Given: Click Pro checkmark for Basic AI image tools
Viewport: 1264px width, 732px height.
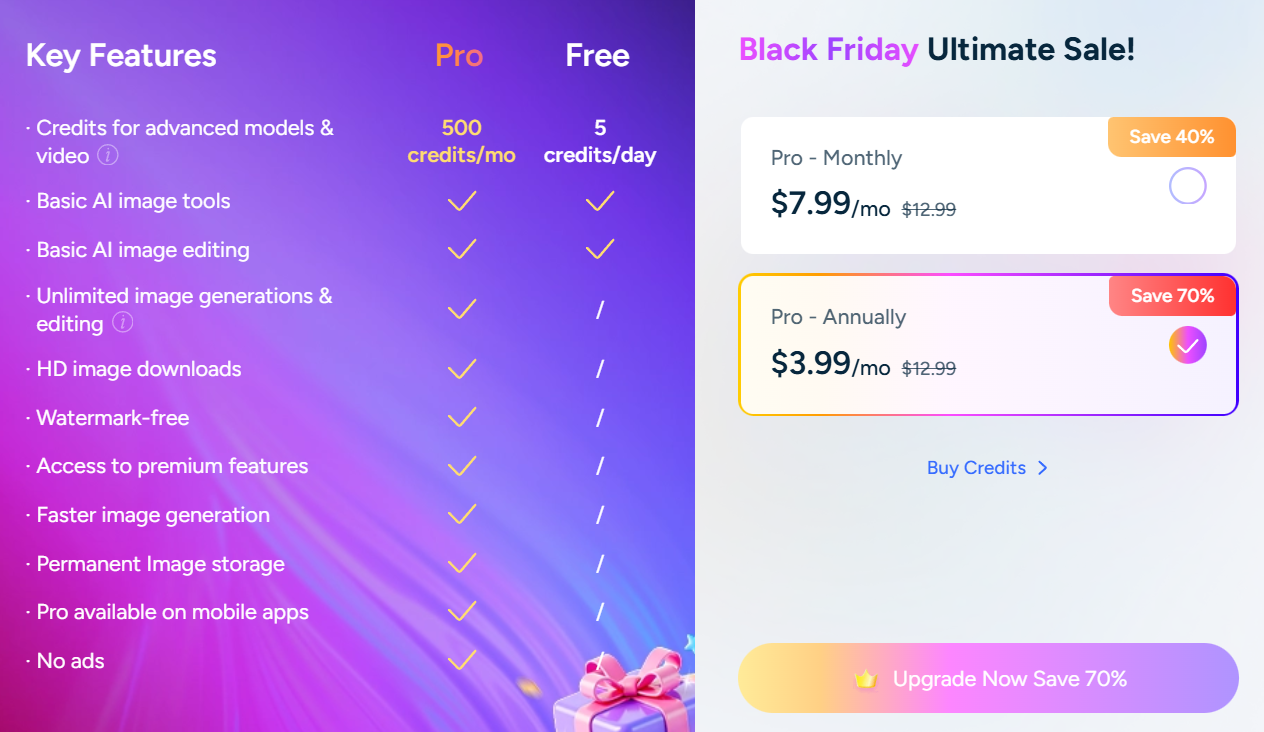Looking at the screenshot, I should coord(461,202).
